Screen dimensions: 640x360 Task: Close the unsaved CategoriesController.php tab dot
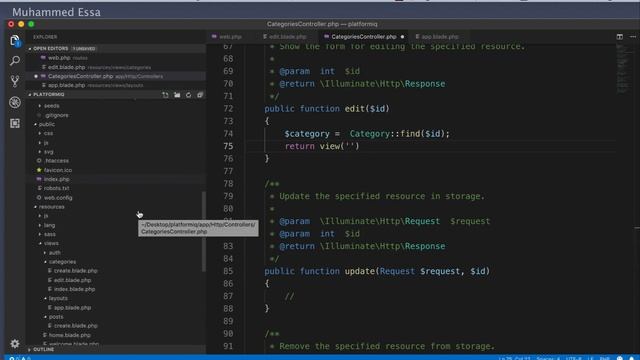tap(402, 37)
